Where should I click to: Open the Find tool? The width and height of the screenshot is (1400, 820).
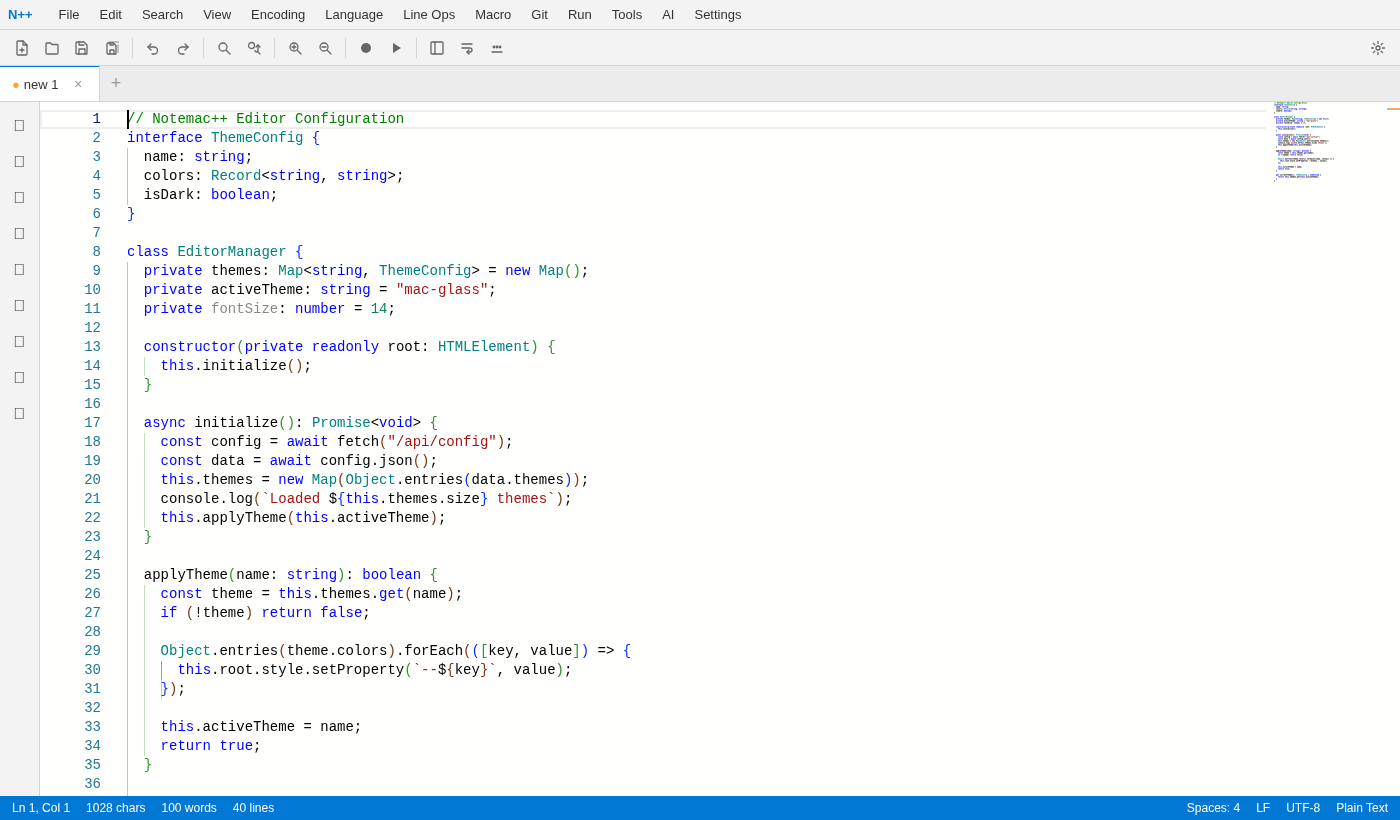[224, 47]
